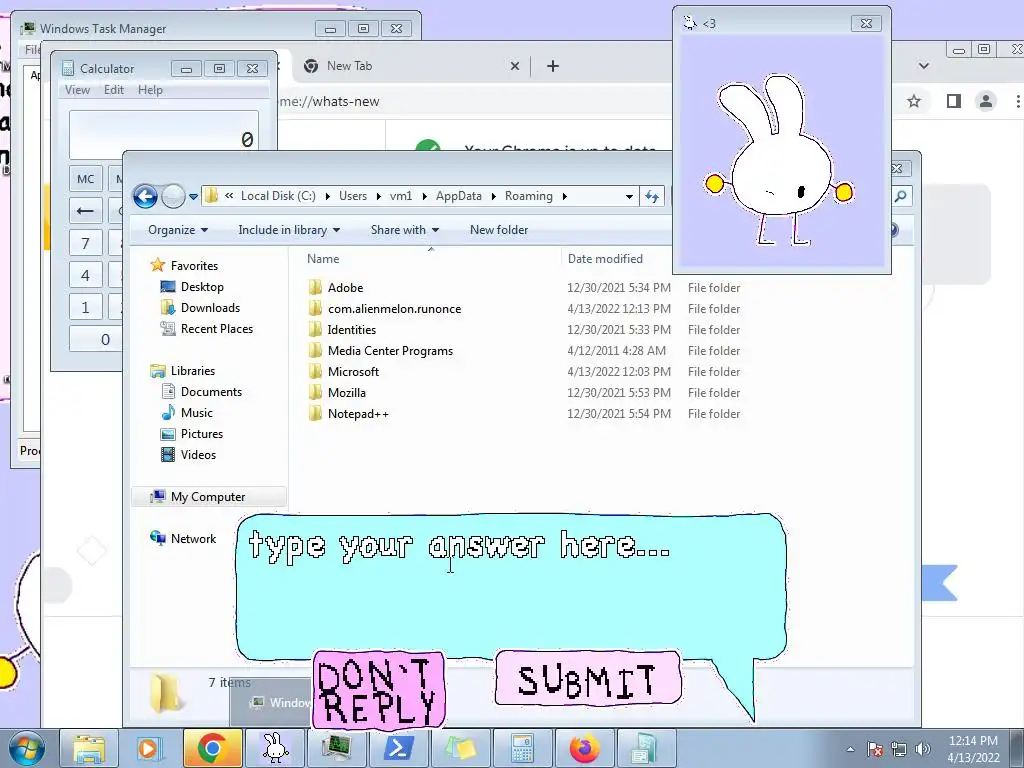Open the recent locations dropdown arrow
Screen dimensions: 1024x768
193,197
